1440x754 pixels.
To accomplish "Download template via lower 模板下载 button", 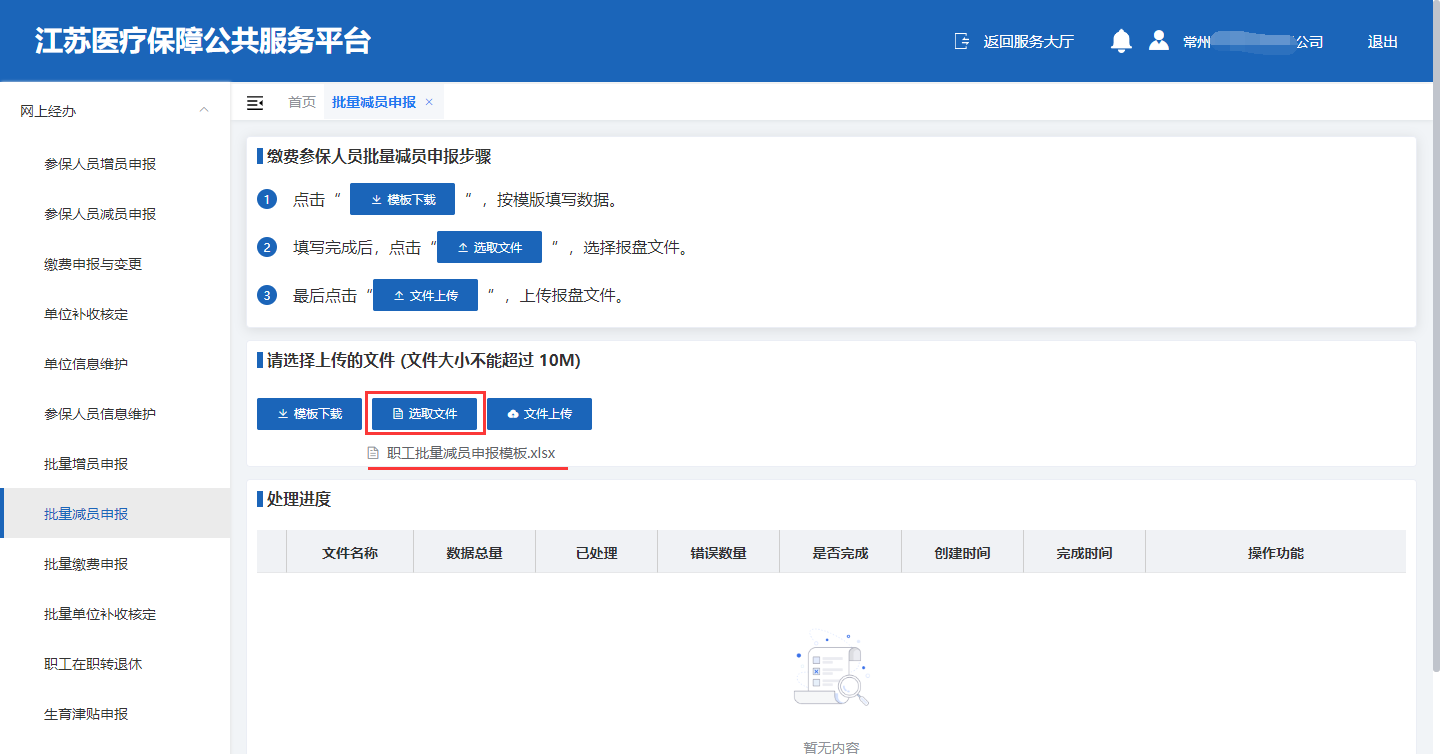I will pyautogui.click(x=309, y=414).
